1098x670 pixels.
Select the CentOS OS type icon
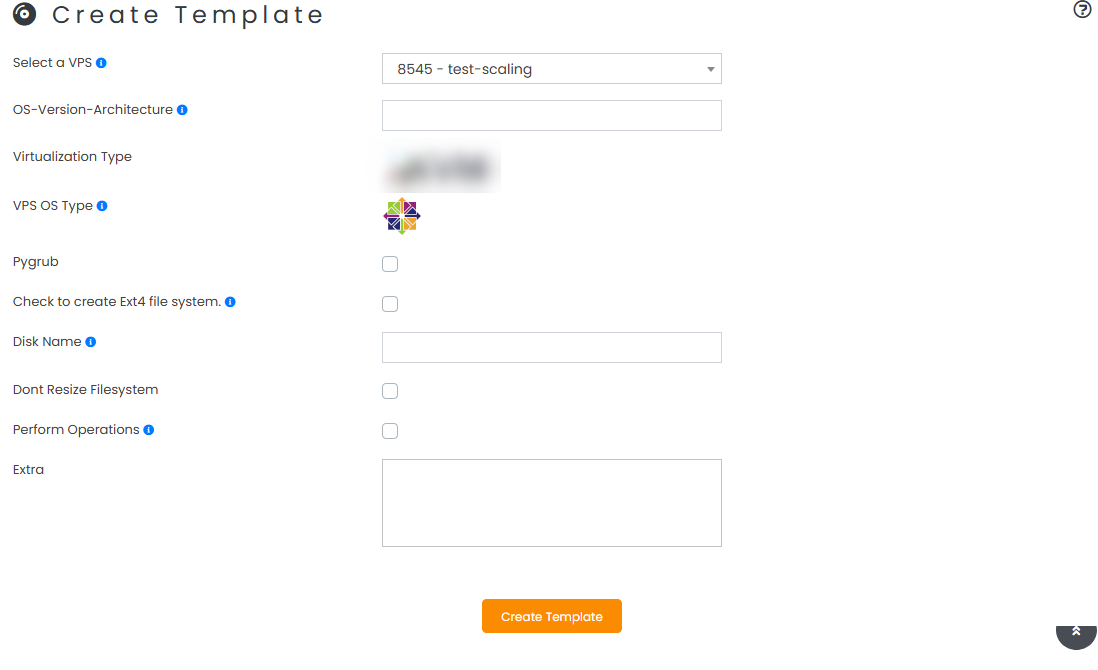point(401,215)
